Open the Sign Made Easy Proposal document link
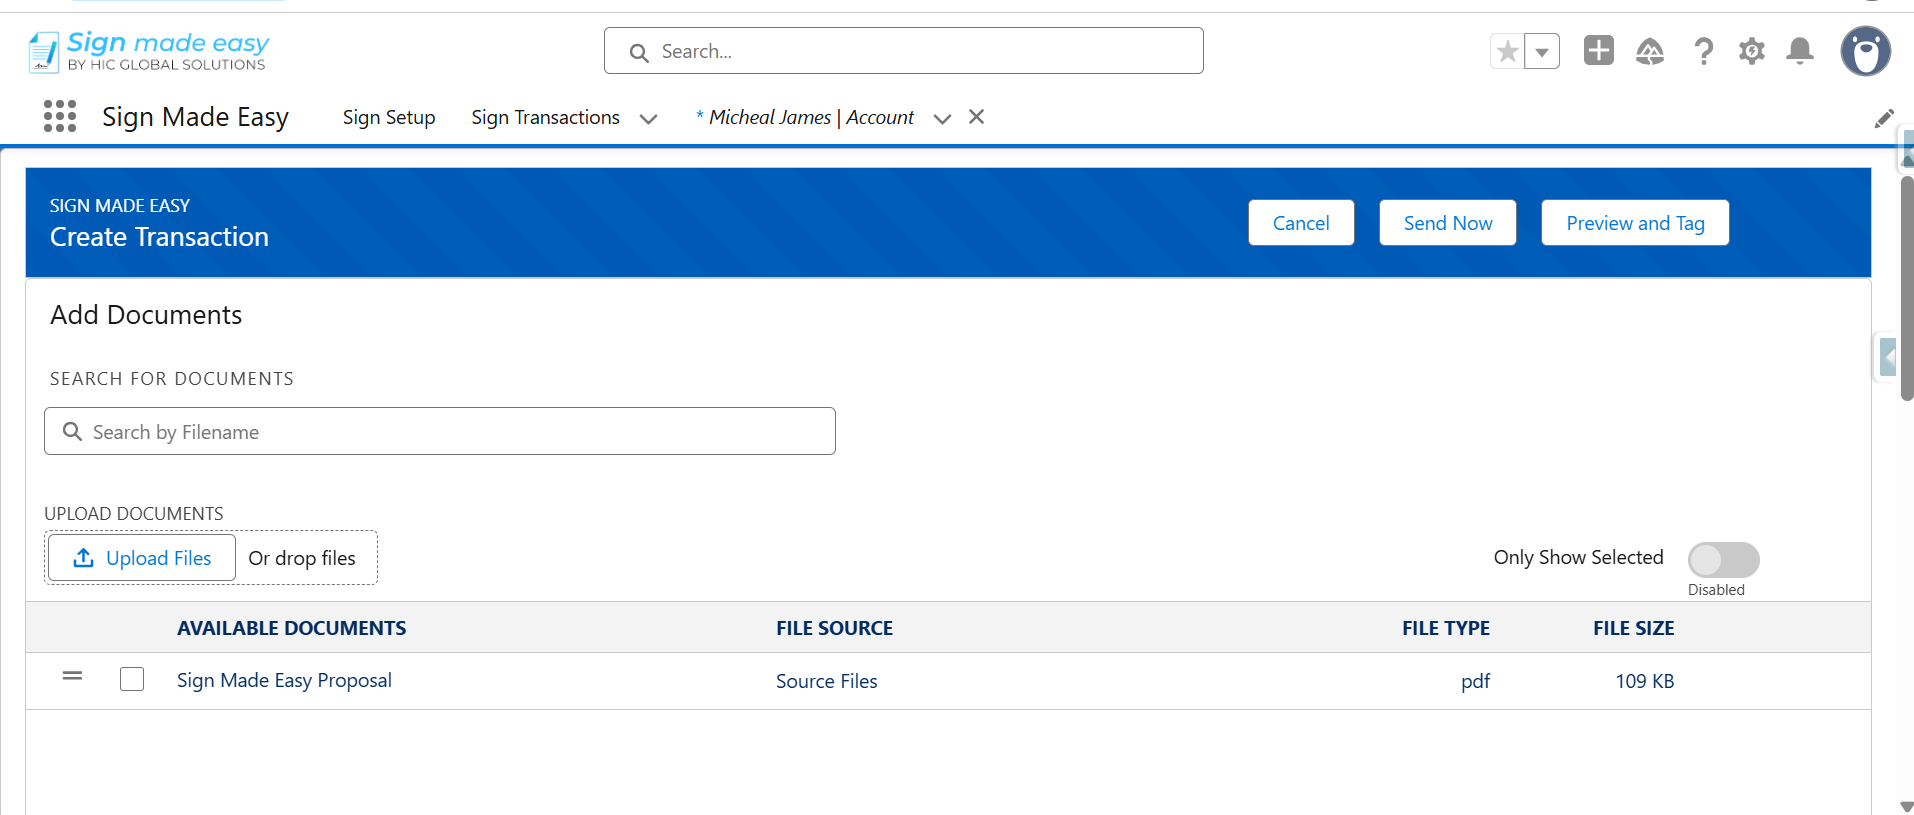The image size is (1914, 815). (284, 680)
